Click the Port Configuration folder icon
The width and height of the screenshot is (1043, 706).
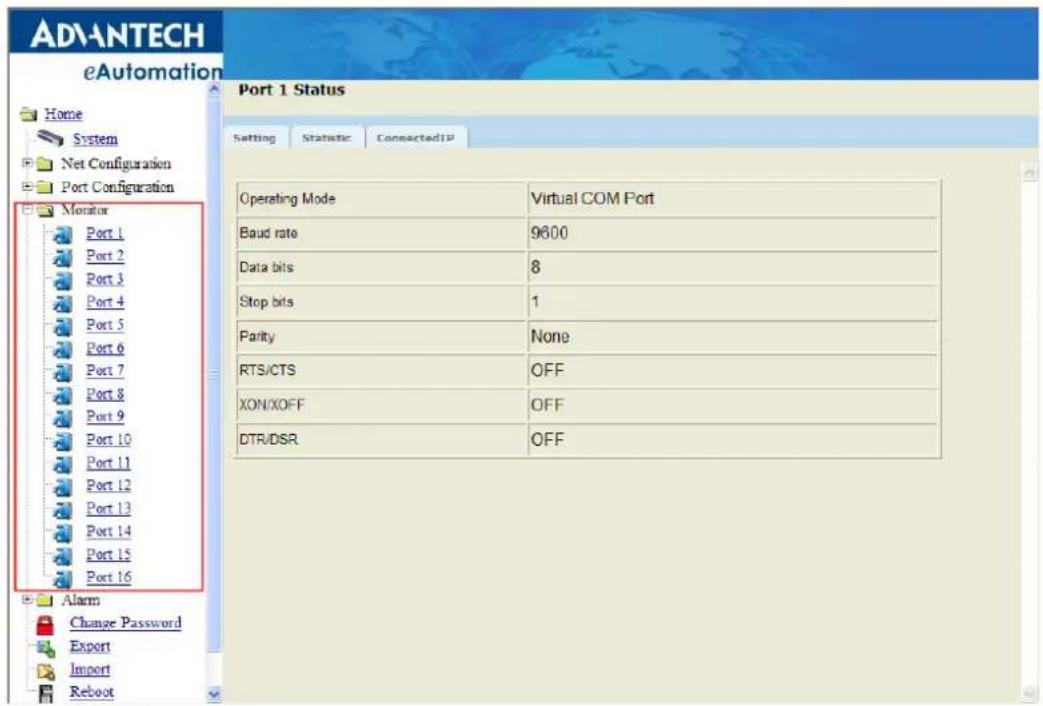pyautogui.click(x=45, y=187)
